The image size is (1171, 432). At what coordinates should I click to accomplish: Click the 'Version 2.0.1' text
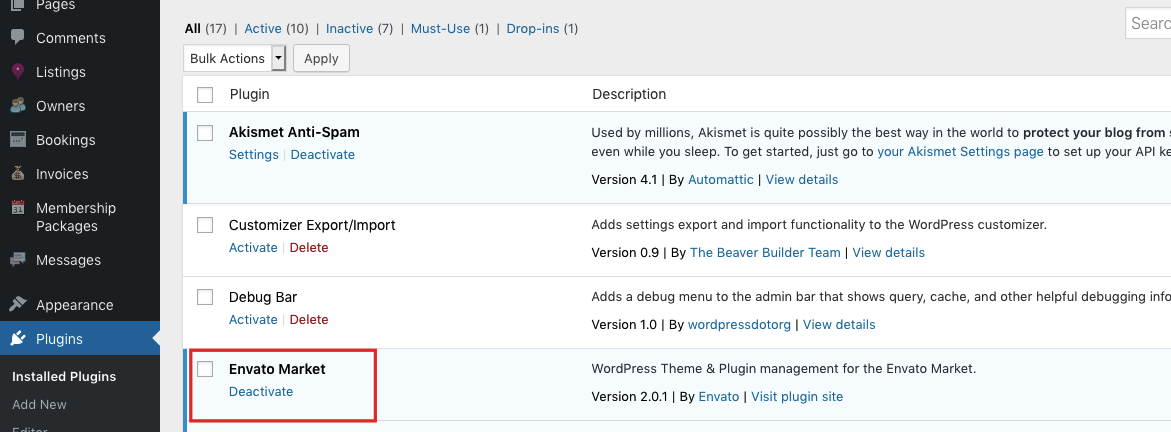point(632,396)
